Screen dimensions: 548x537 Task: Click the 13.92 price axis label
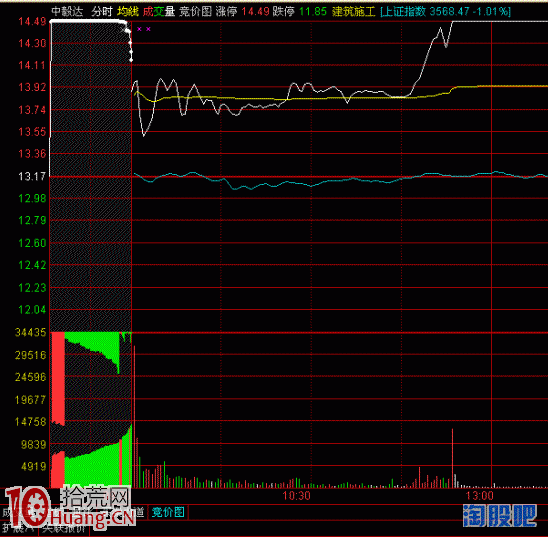[32, 87]
